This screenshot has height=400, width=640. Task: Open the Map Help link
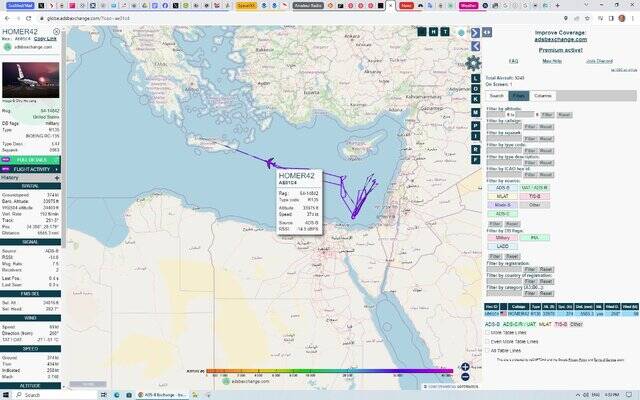(552, 61)
